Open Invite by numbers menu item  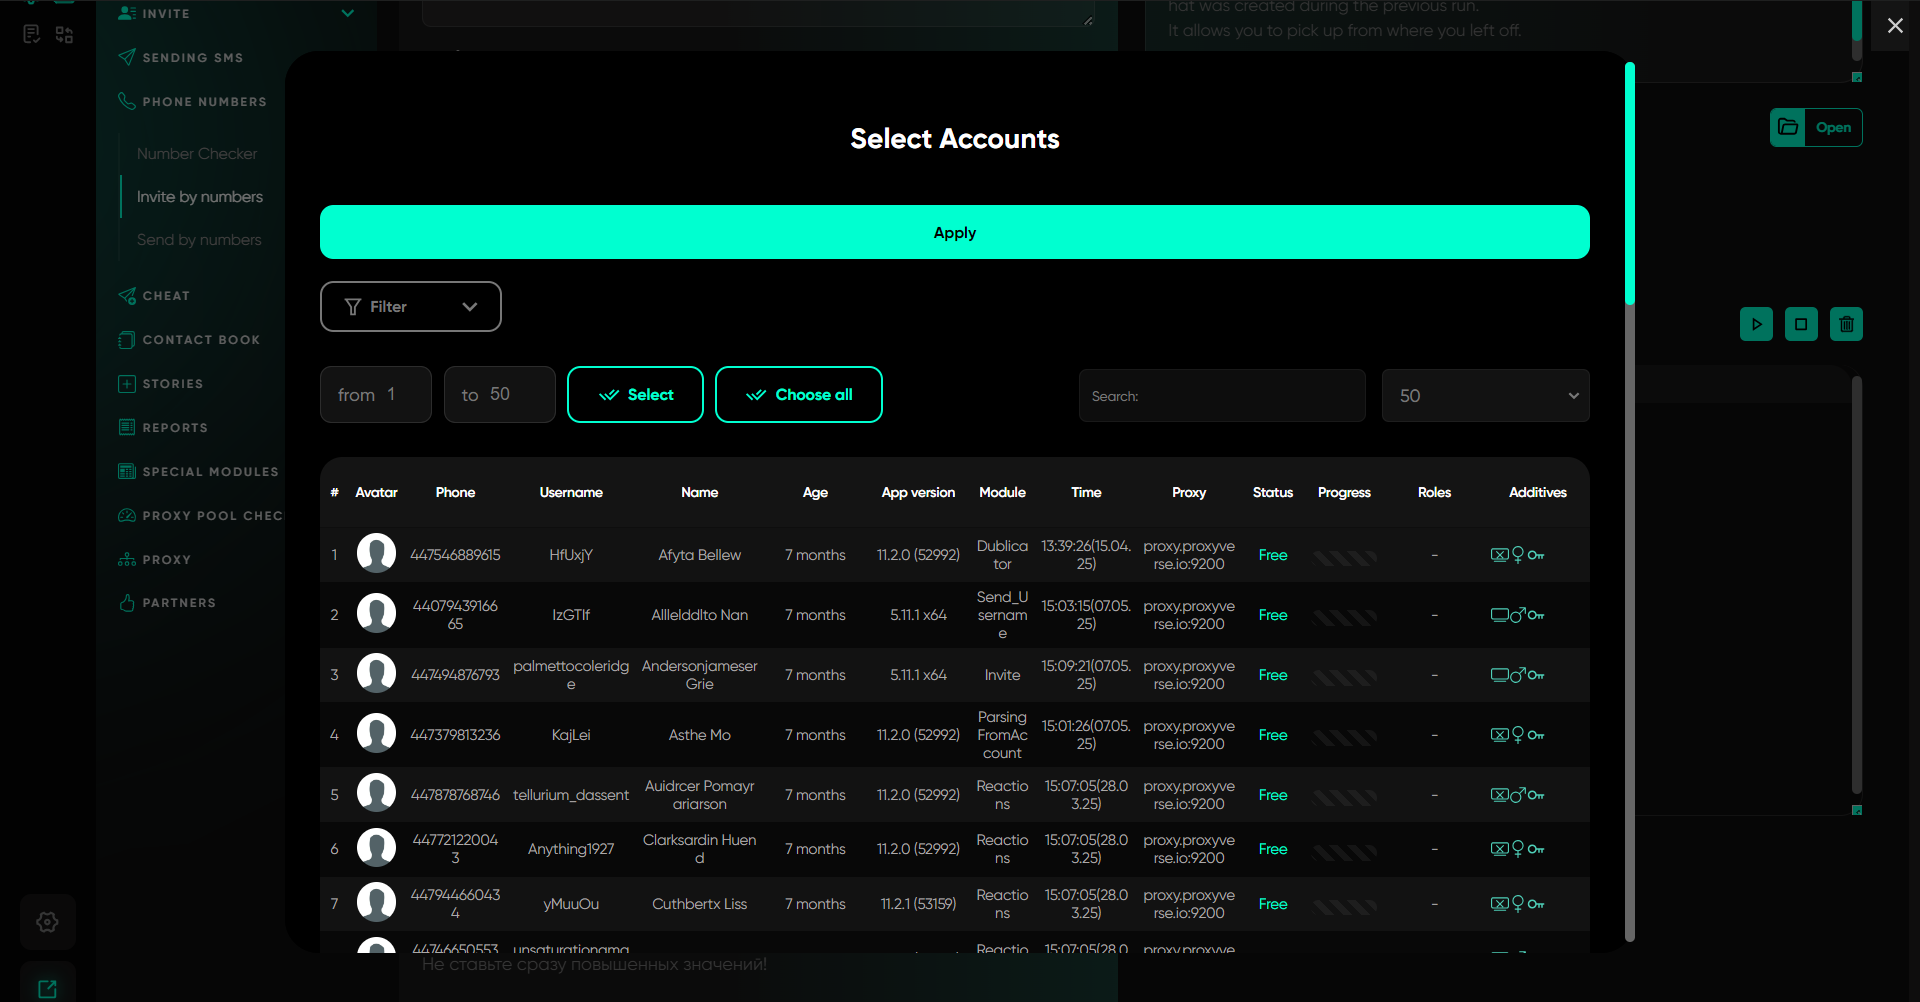pos(200,197)
